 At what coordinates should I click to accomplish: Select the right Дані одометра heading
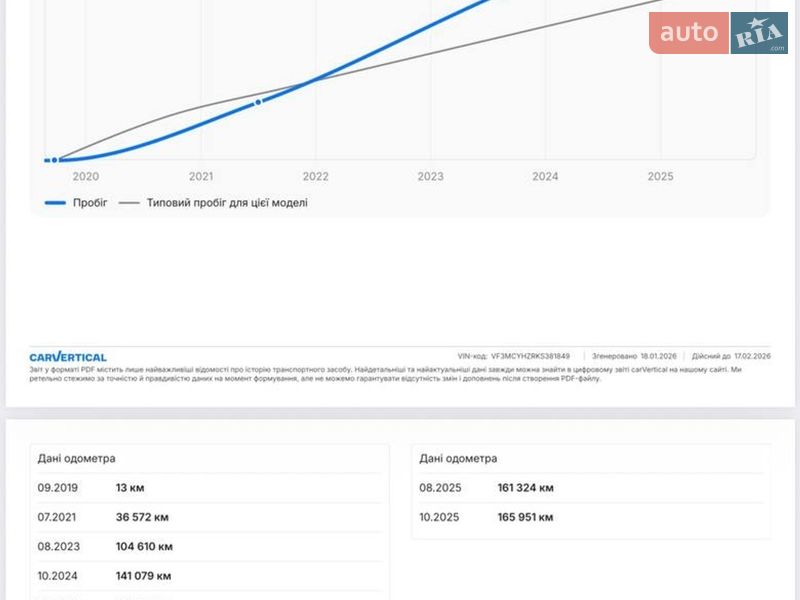click(458, 459)
